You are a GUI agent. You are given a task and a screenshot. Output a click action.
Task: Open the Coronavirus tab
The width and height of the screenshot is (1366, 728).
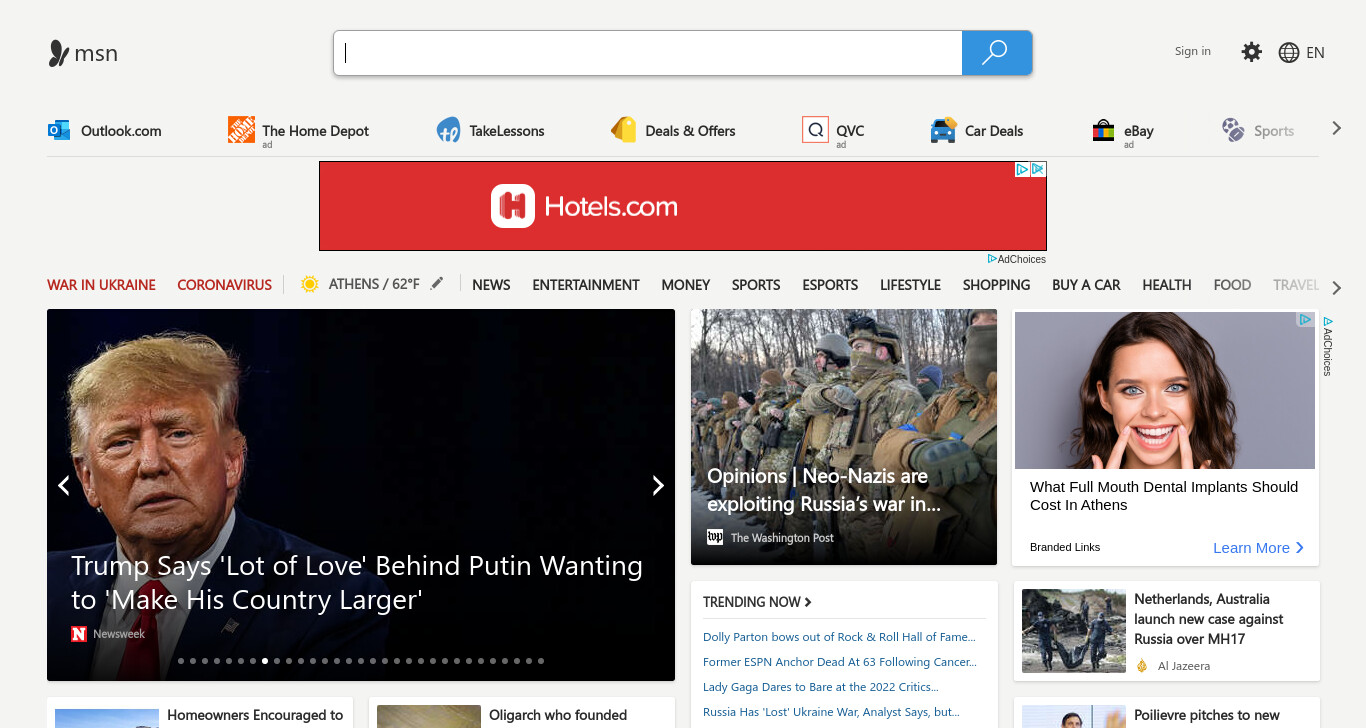tap(225, 285)
